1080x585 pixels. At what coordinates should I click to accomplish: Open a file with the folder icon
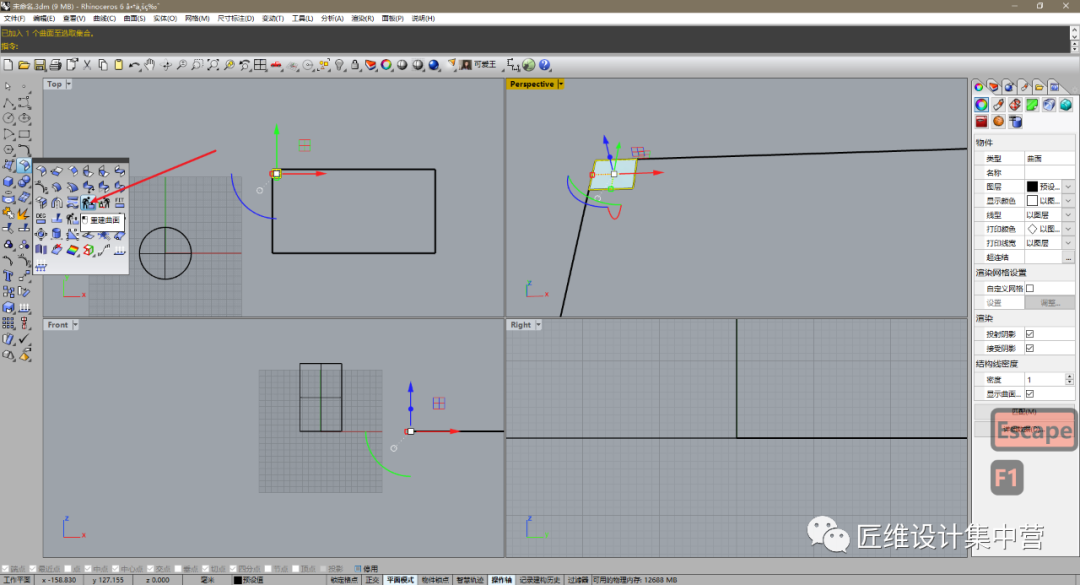point(24,65)
